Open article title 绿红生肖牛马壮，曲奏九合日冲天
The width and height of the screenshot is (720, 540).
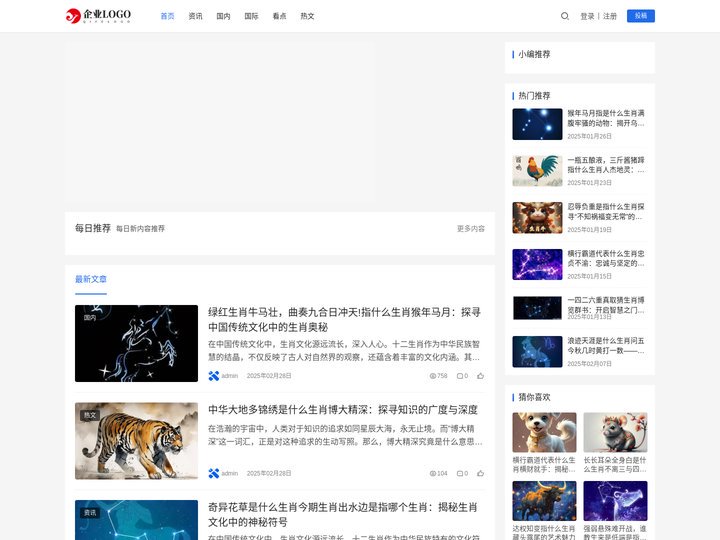tap(344, 320)
